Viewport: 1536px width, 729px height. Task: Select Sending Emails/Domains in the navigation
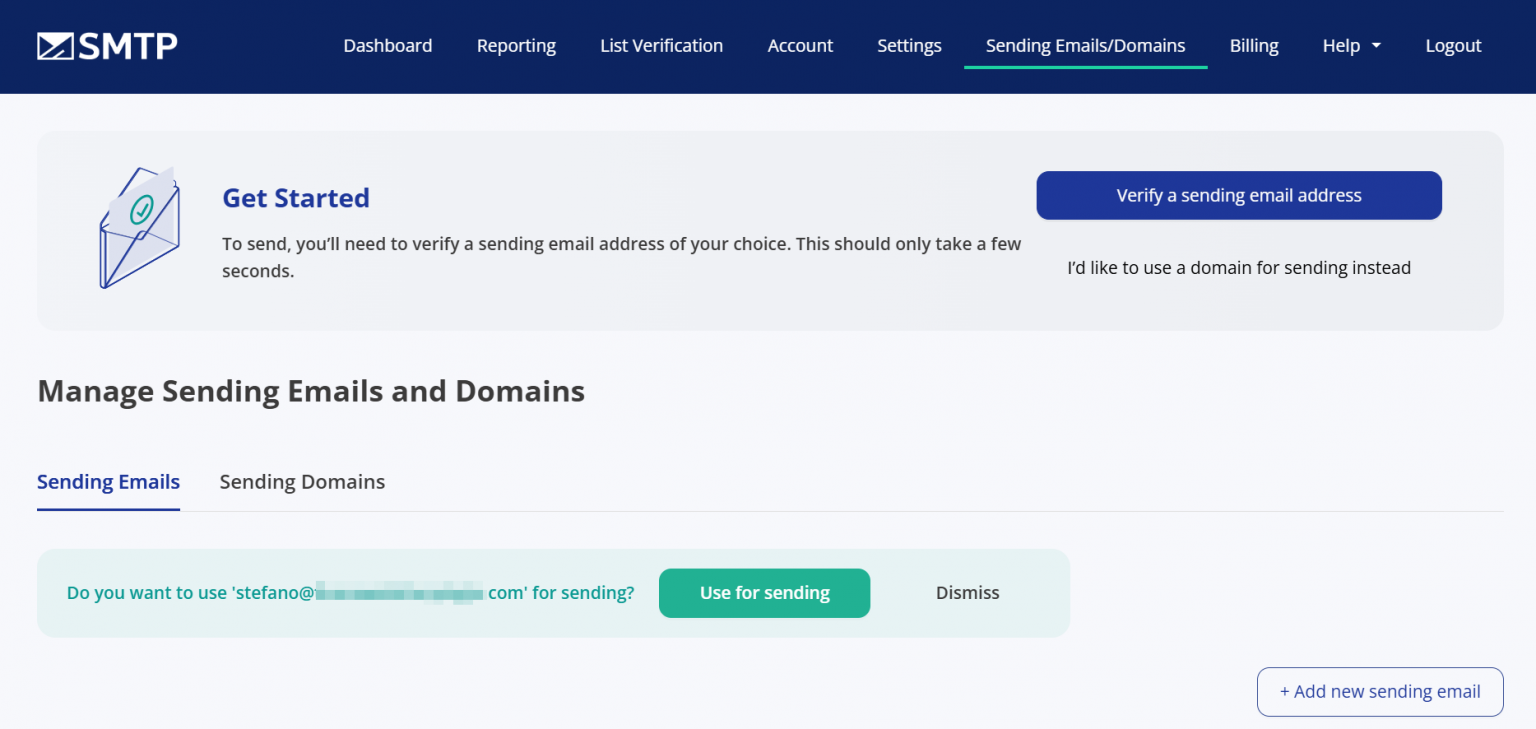point(1085,45)
